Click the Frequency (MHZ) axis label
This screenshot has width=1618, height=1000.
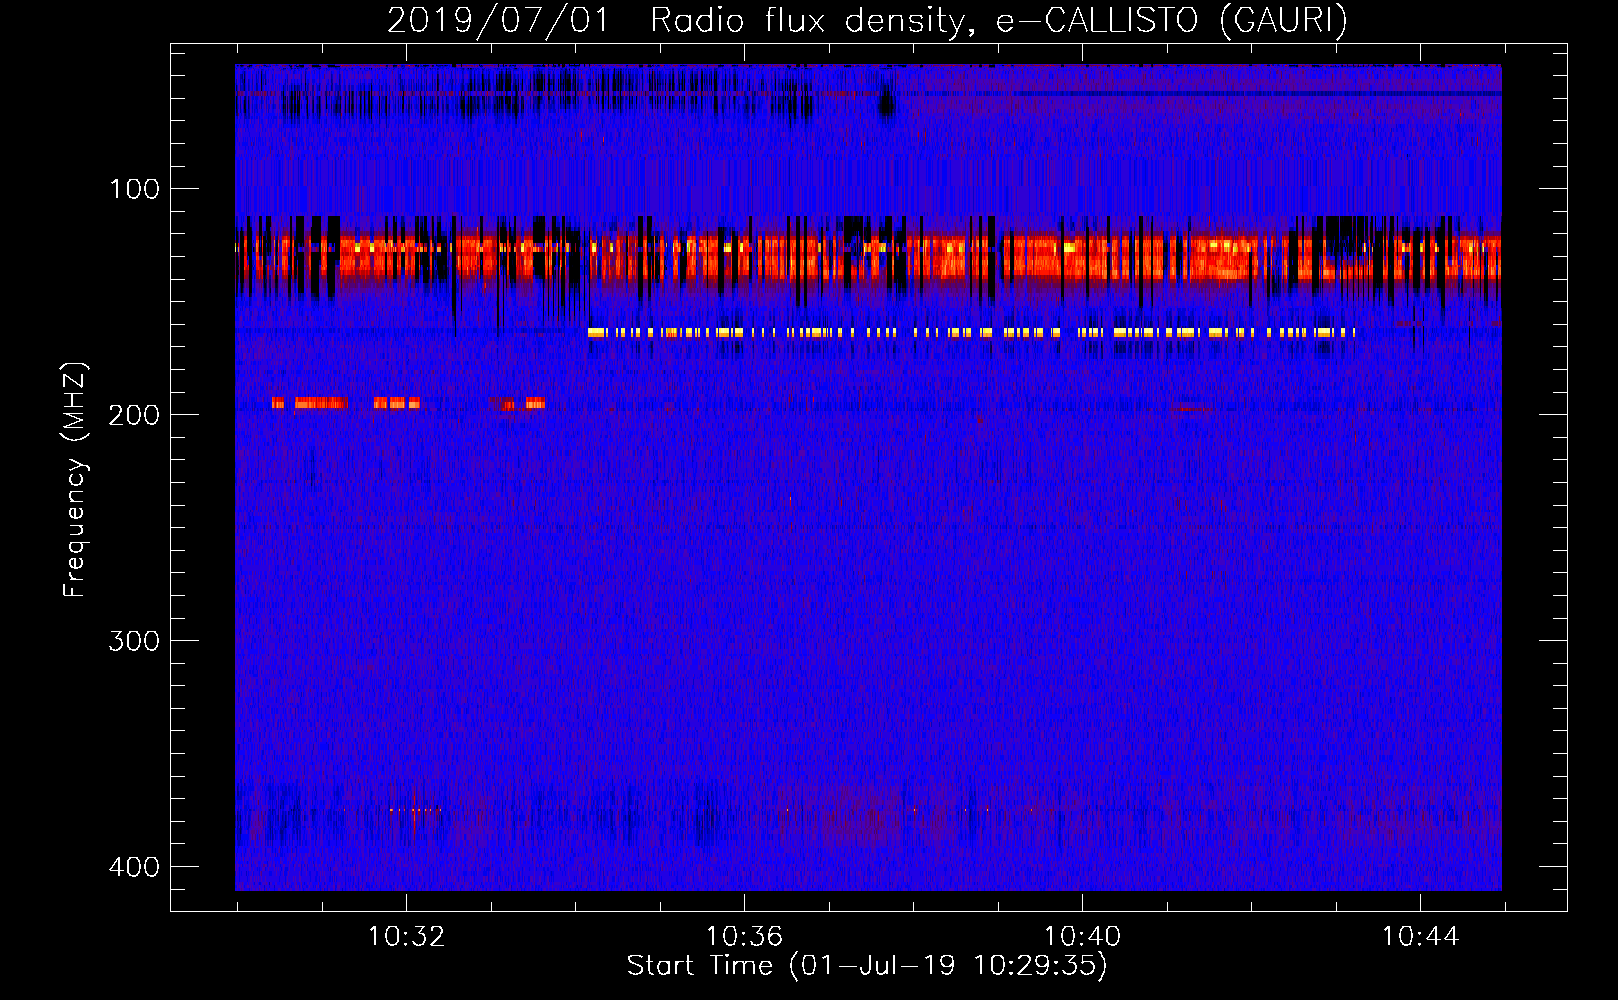(75, 480)
